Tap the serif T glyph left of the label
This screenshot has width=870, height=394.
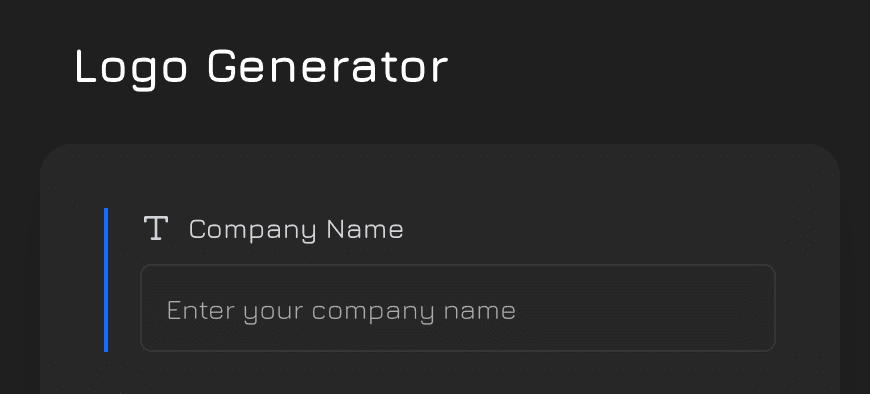coord(156,229)
